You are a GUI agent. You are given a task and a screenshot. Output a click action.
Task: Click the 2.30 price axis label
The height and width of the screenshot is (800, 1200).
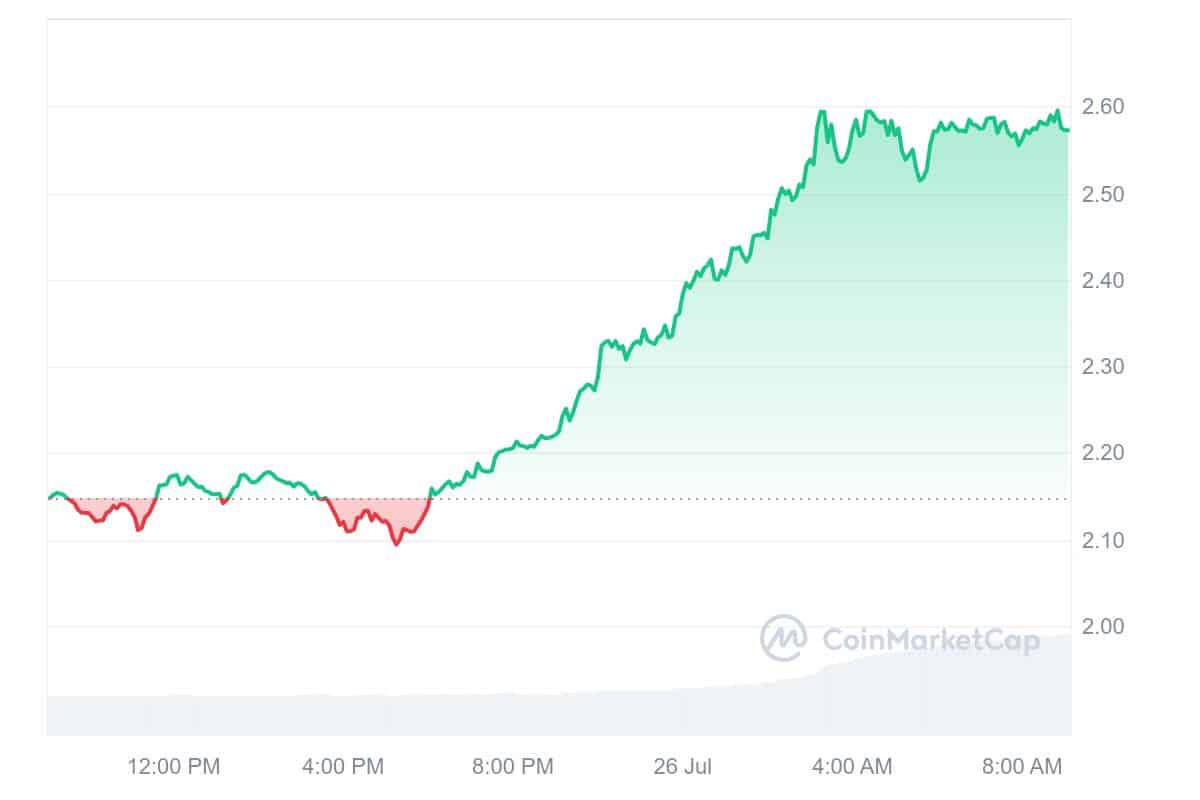coord(1104,367)
